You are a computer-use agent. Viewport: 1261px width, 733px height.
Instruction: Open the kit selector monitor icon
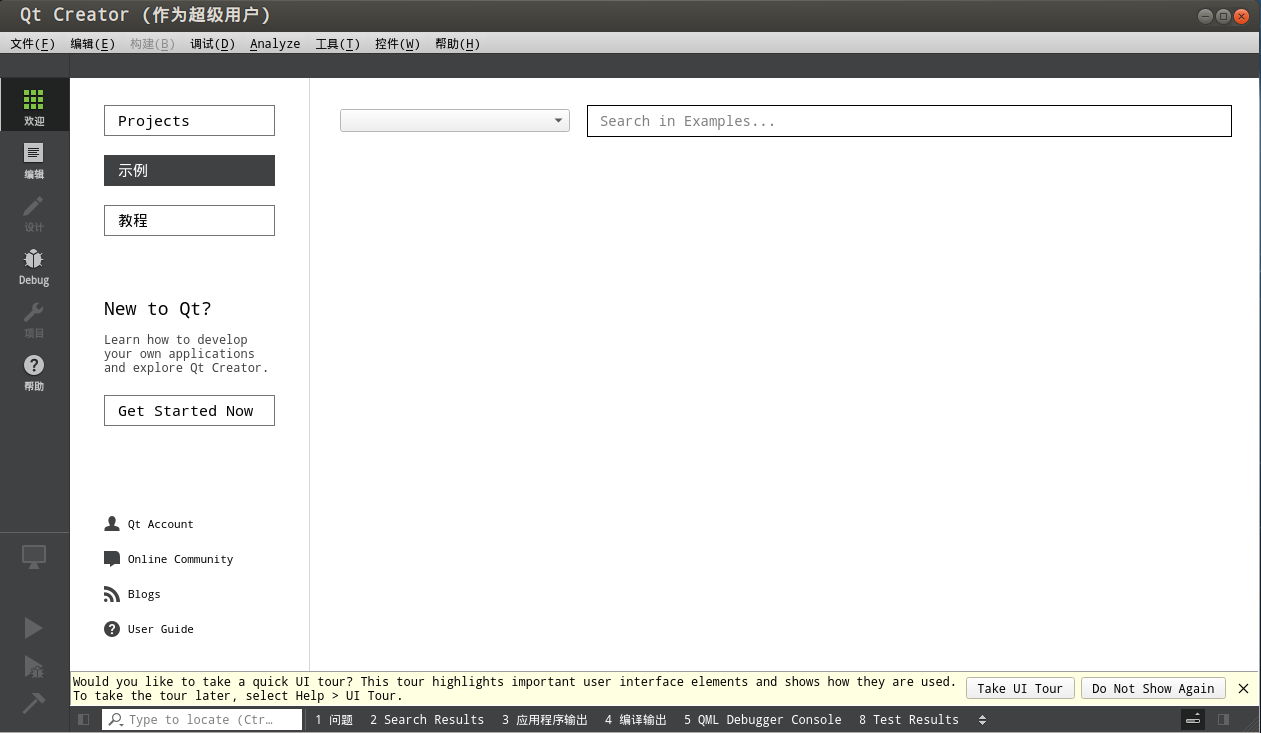[34, 557]
